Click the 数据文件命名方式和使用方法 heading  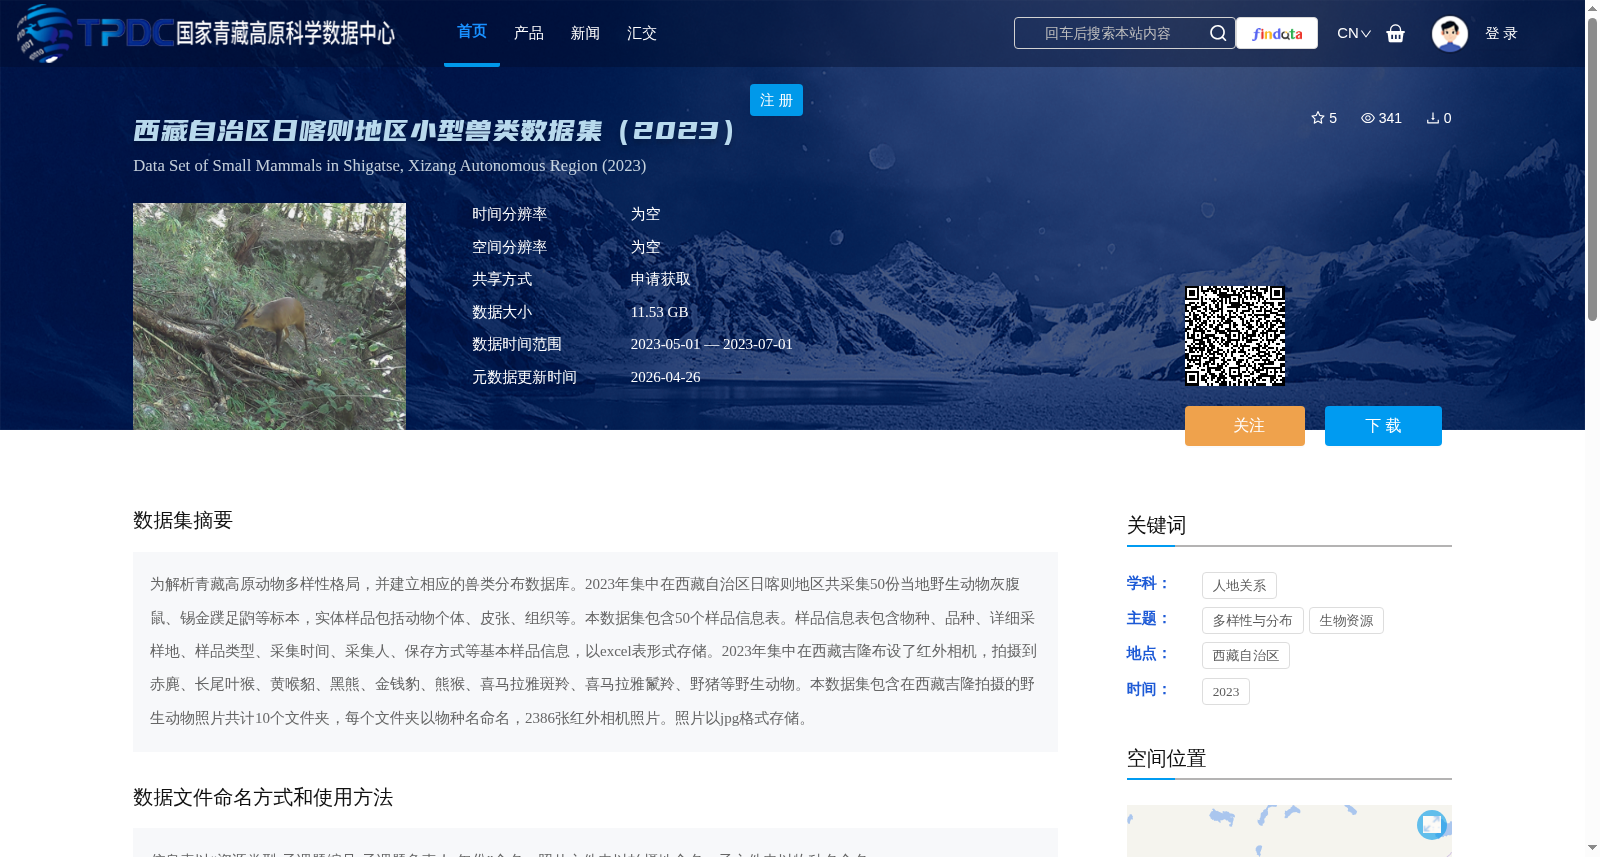tap(263, 797)
